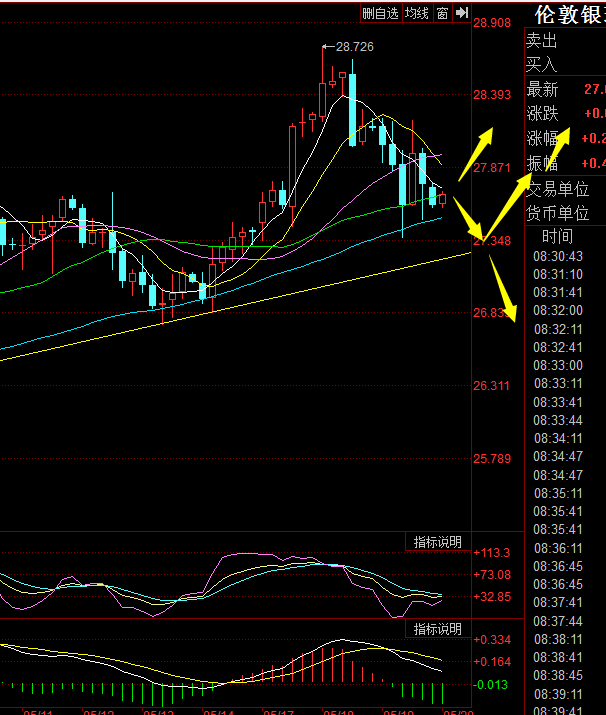Click the 涨跌 change label
Image resolution: width=606 pixels, height=715 pixels.
point(542,114)
